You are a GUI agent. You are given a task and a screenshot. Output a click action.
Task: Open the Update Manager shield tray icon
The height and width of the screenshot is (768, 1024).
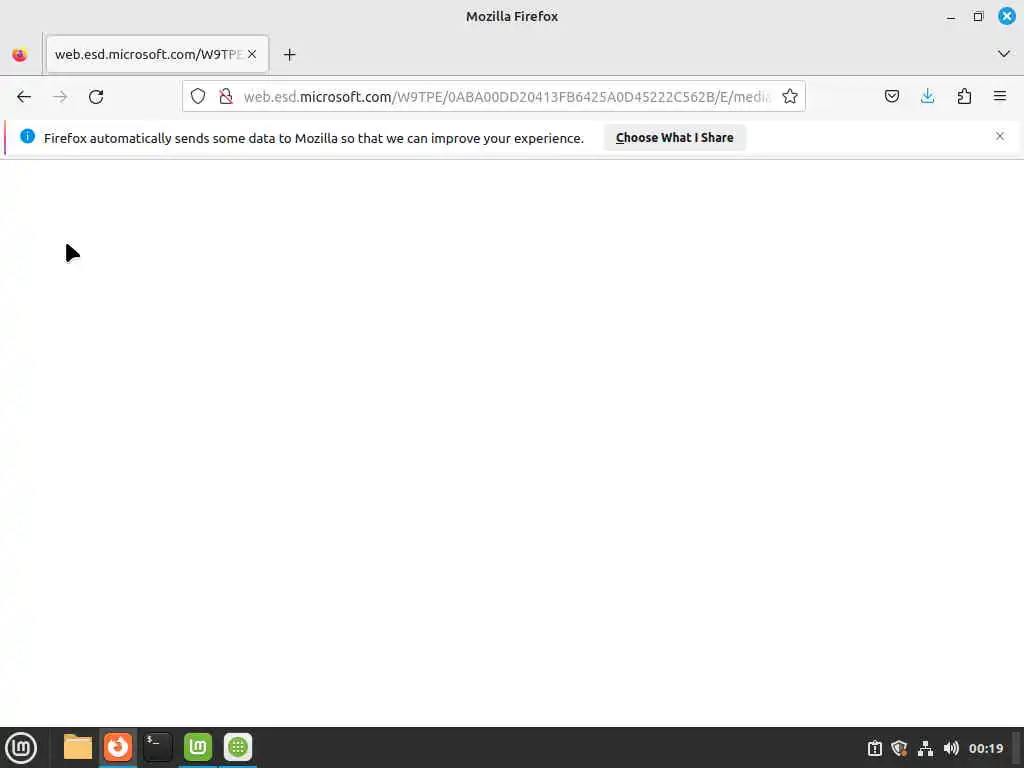point(899,748)
